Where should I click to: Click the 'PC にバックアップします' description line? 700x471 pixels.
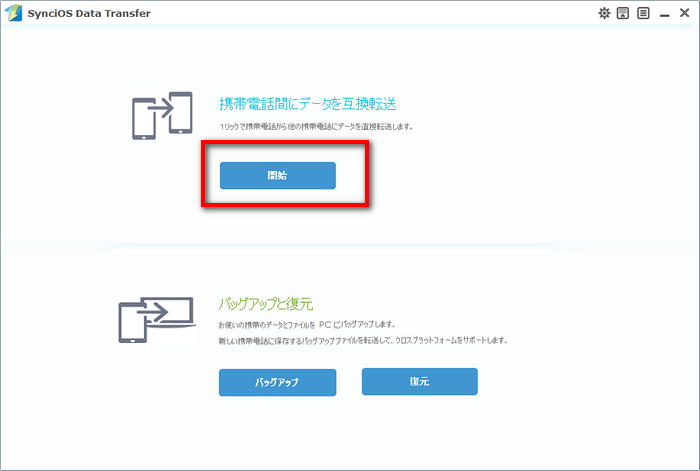pos(307,325)
